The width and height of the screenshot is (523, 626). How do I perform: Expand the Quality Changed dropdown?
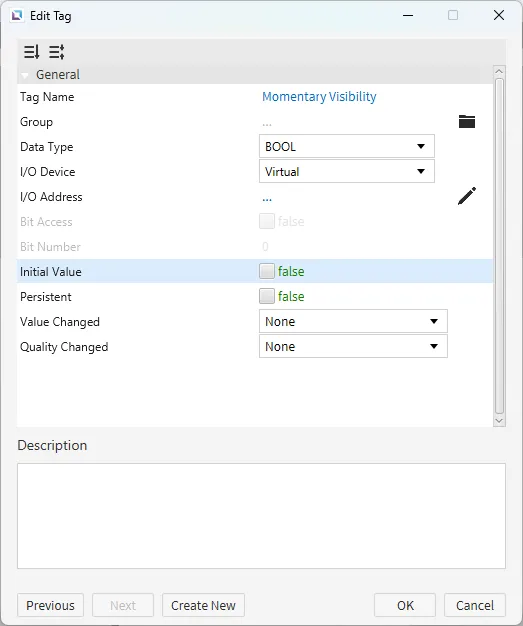[353, 347]
